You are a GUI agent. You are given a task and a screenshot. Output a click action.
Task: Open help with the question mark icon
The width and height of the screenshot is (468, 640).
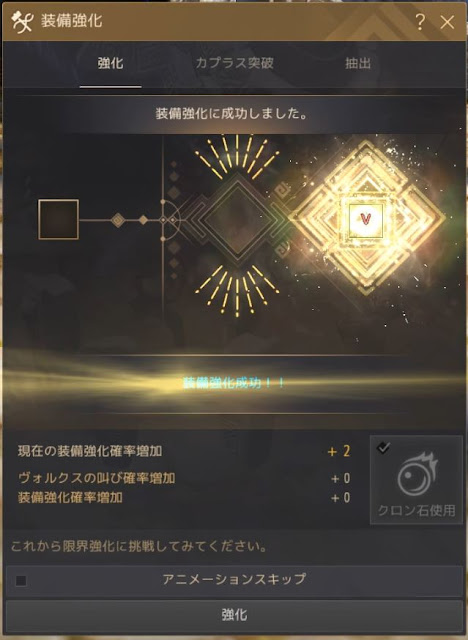pyautogui.click(x=420, y=22)
